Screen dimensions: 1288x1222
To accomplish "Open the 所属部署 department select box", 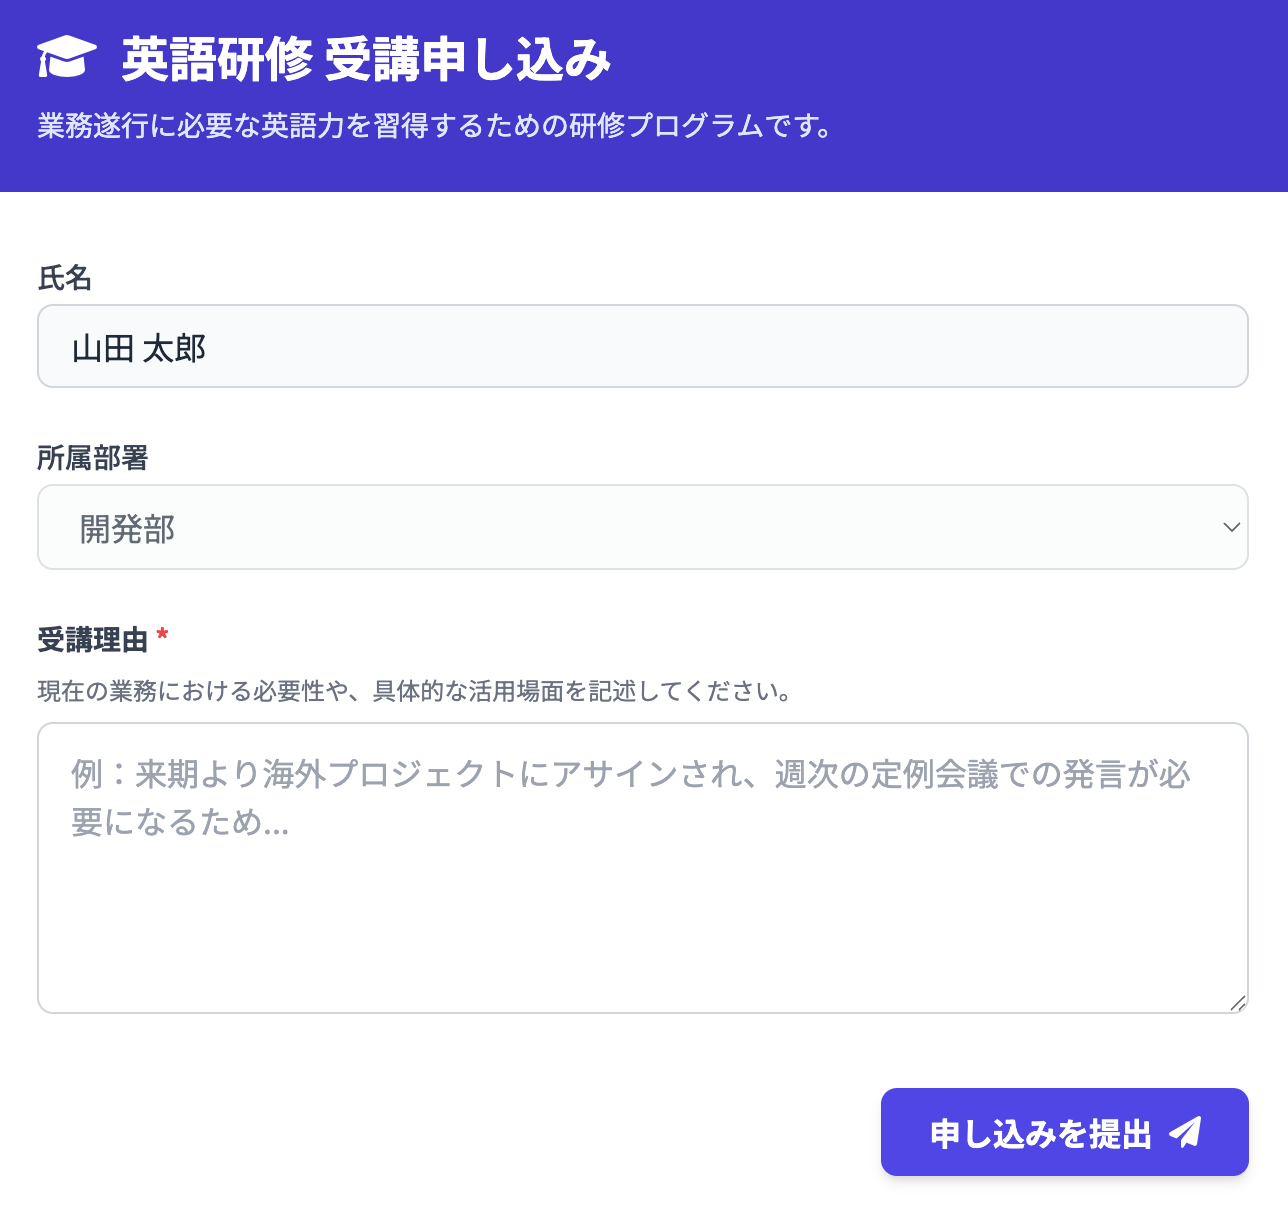I will (x=642, y=527).
